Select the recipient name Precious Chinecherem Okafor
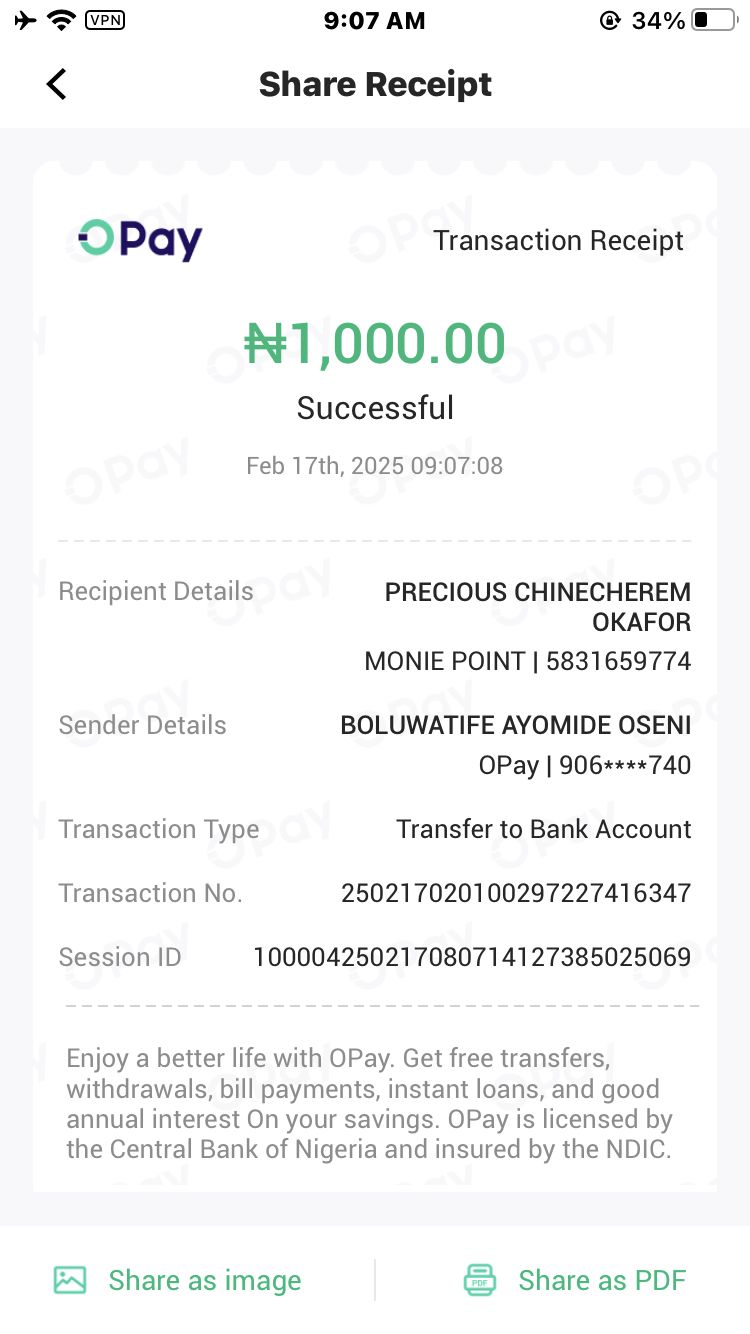 click(x=538, y=606)
